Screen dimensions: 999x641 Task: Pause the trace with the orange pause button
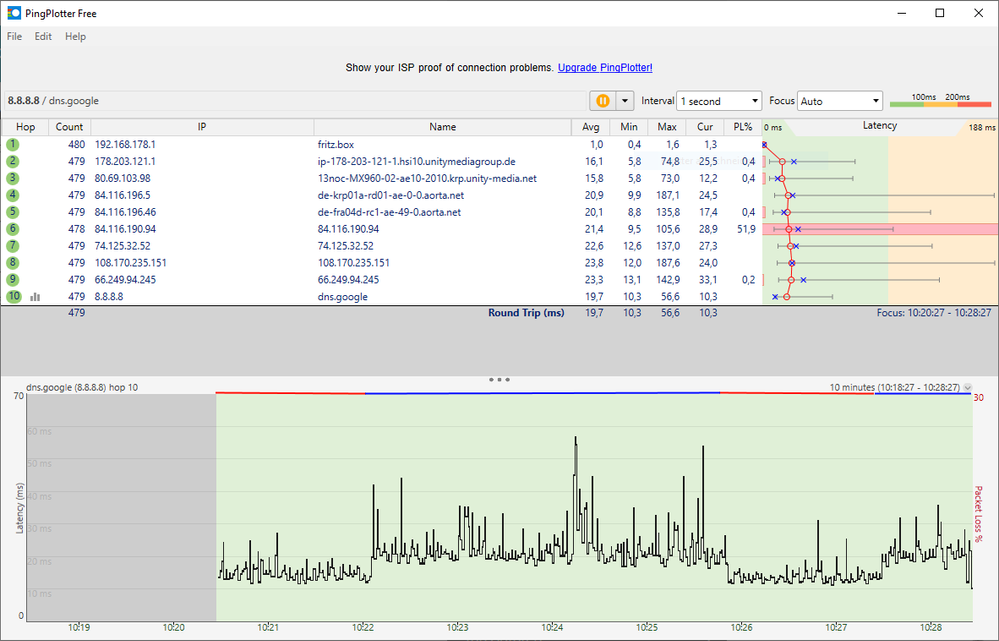coord(602,101)
